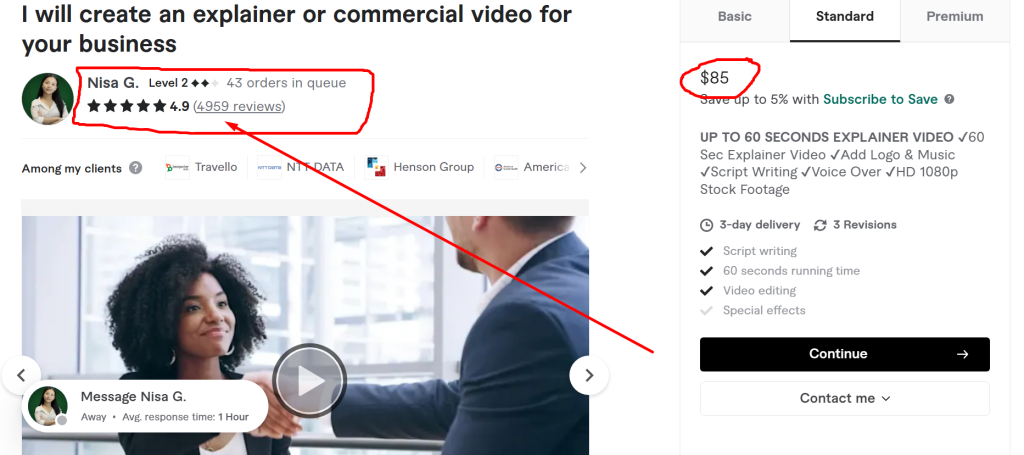Click the Nisa G. seller name

113,83
